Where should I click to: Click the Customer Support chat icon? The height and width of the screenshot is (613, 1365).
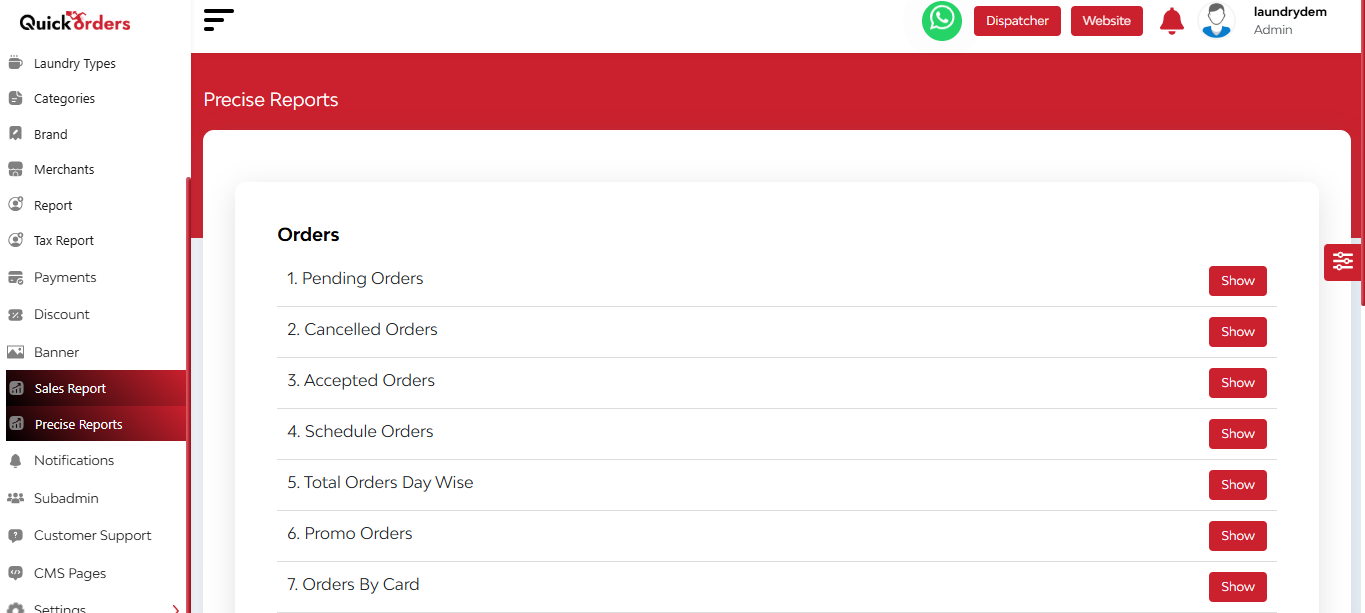pyautogui.click(x=15, y=535)
